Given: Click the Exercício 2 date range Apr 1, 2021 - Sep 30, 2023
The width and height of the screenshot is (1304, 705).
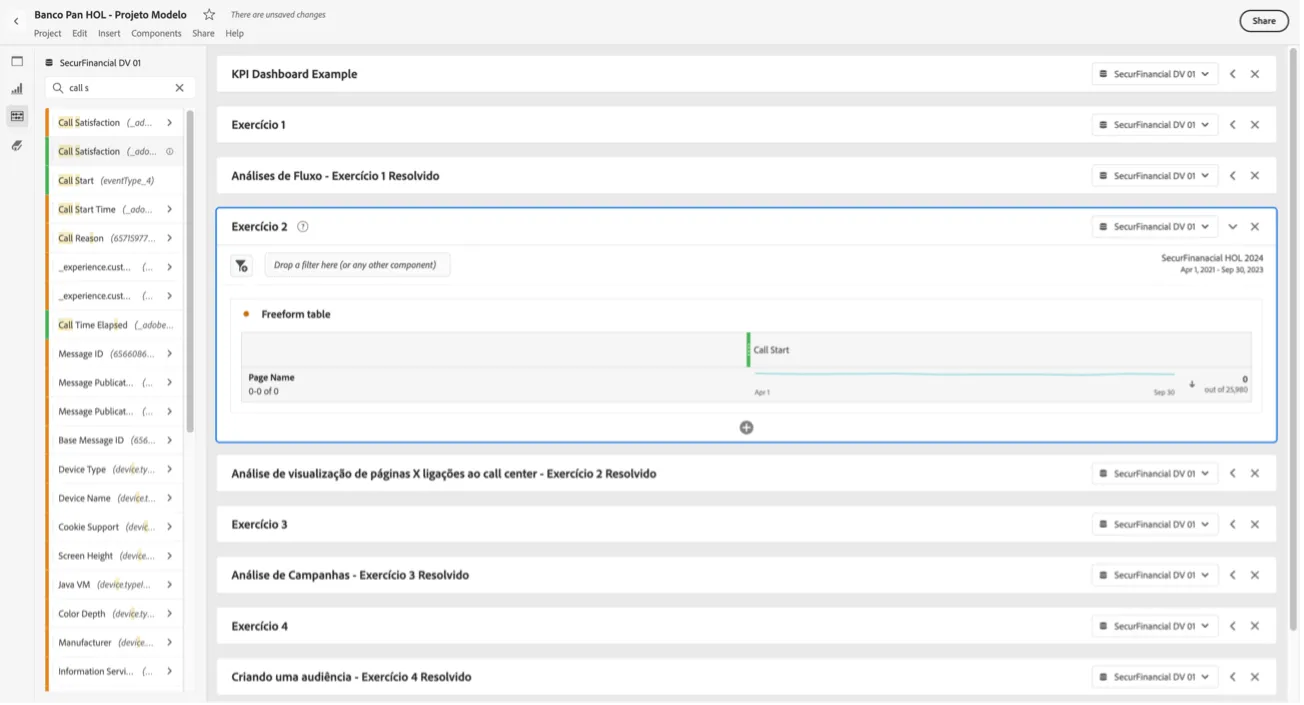Looking at the screenshot, I should [1221, 270].
